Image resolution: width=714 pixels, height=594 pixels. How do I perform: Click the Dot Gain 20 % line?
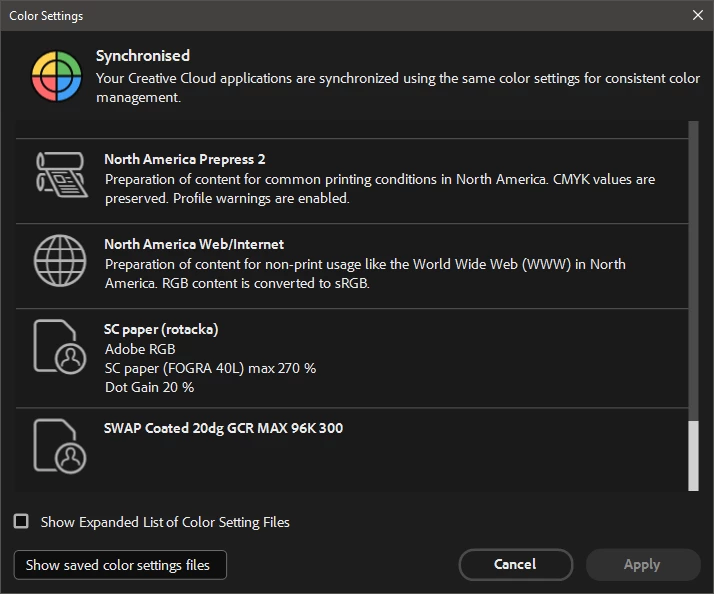click(x=149, y=387)
